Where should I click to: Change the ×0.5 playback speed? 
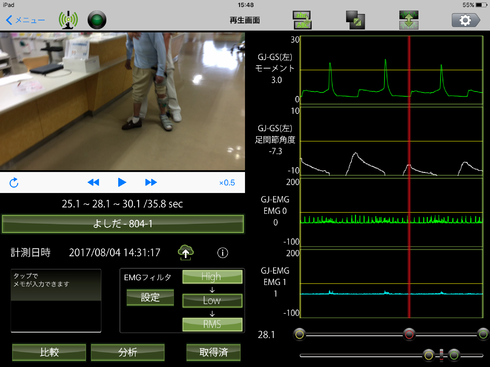tap(227, 183)
